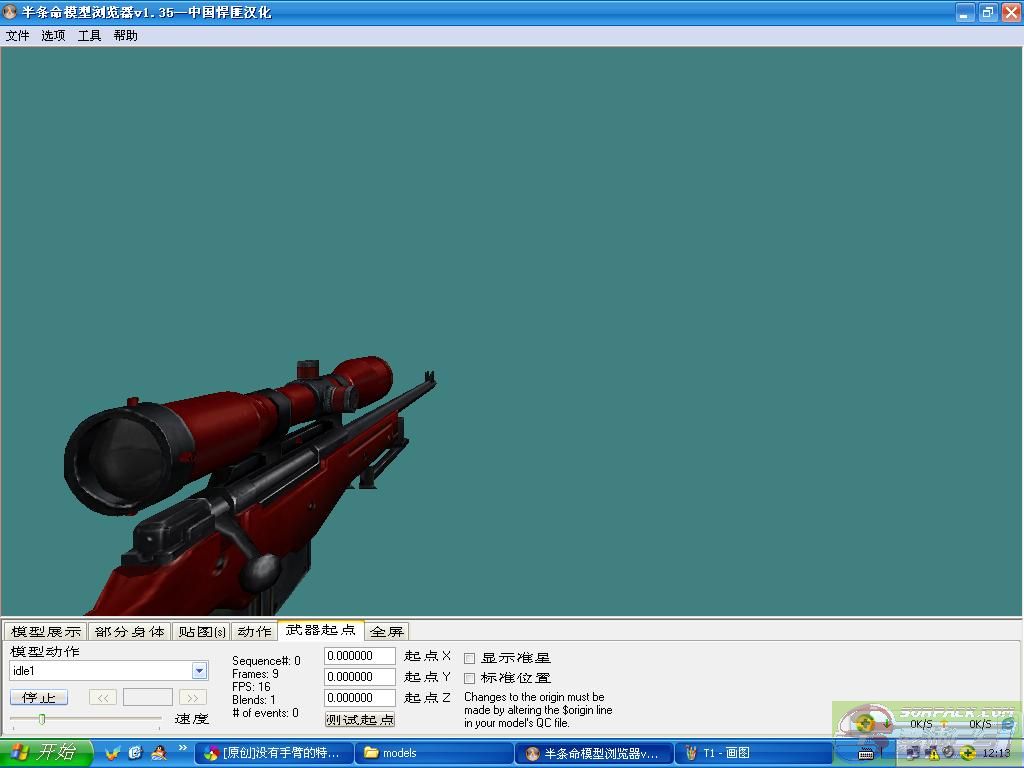Viewport: 1024px width, 768px height.
Task: Click the 停止 button
Action: pyautogui.click(x=39, y=697)
